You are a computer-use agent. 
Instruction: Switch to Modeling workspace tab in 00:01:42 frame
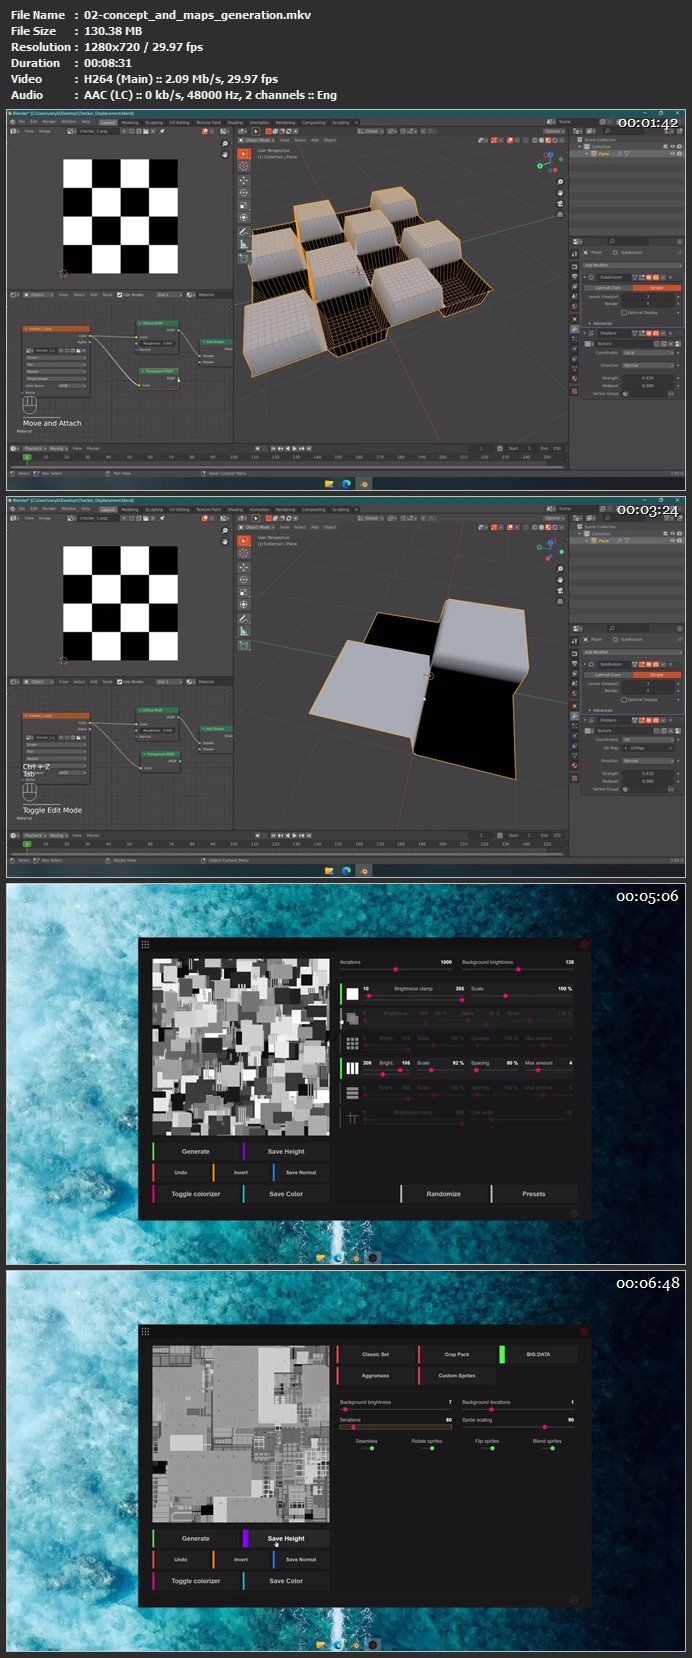click(130, 122)
